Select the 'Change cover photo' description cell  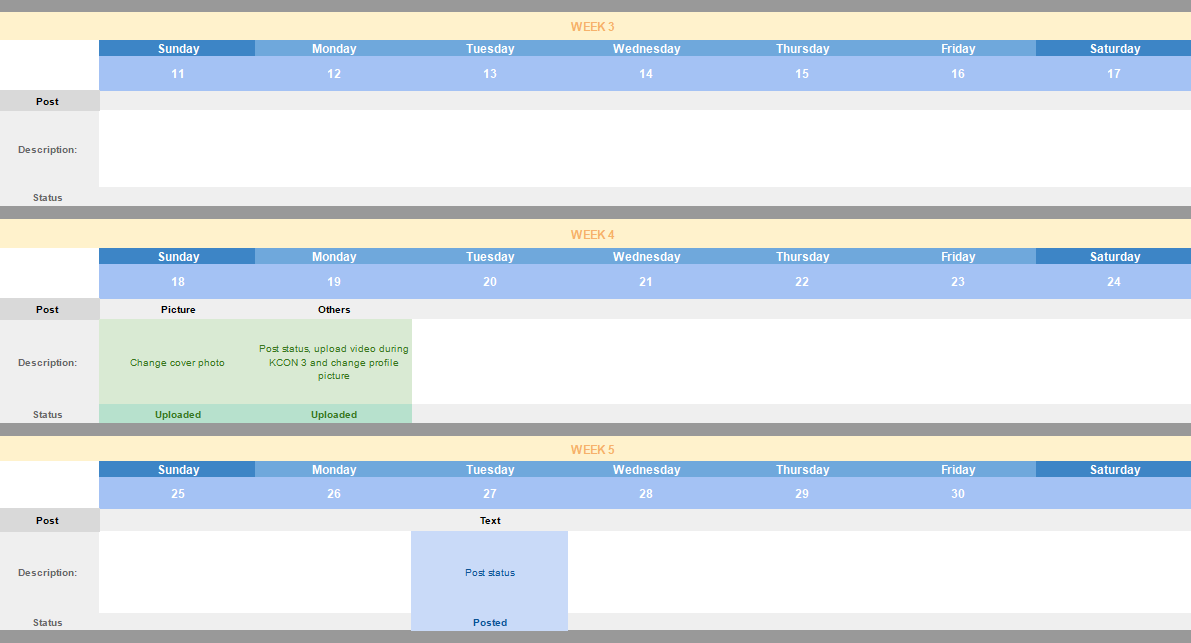178,362
